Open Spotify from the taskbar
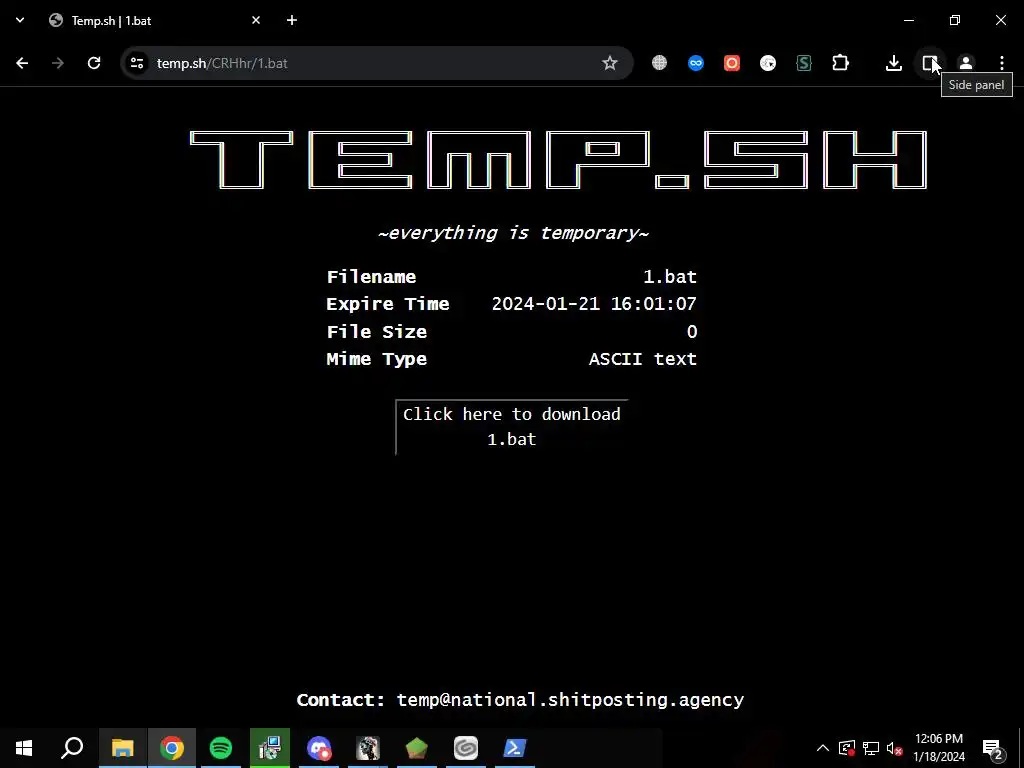 [x=221, y=748]
